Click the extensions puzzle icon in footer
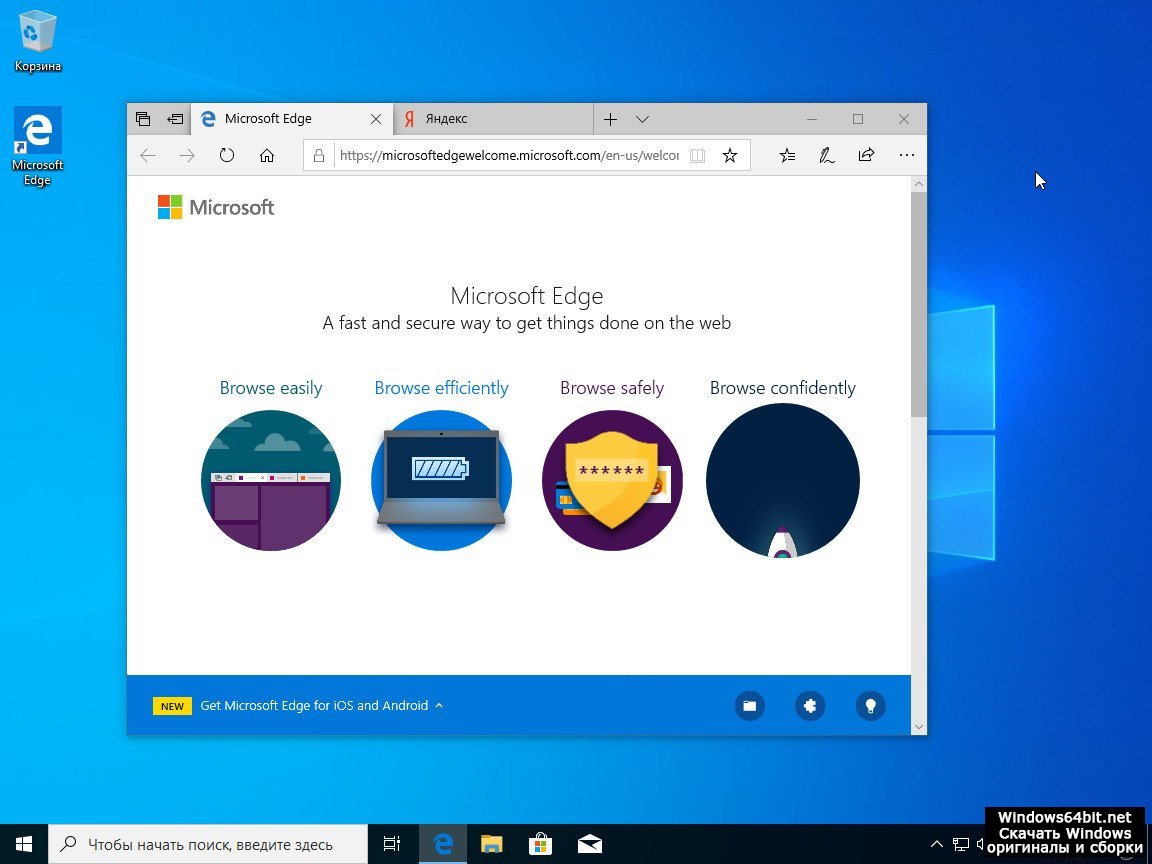Viewport: 1152px width, 864px height. tap(810, 705)
